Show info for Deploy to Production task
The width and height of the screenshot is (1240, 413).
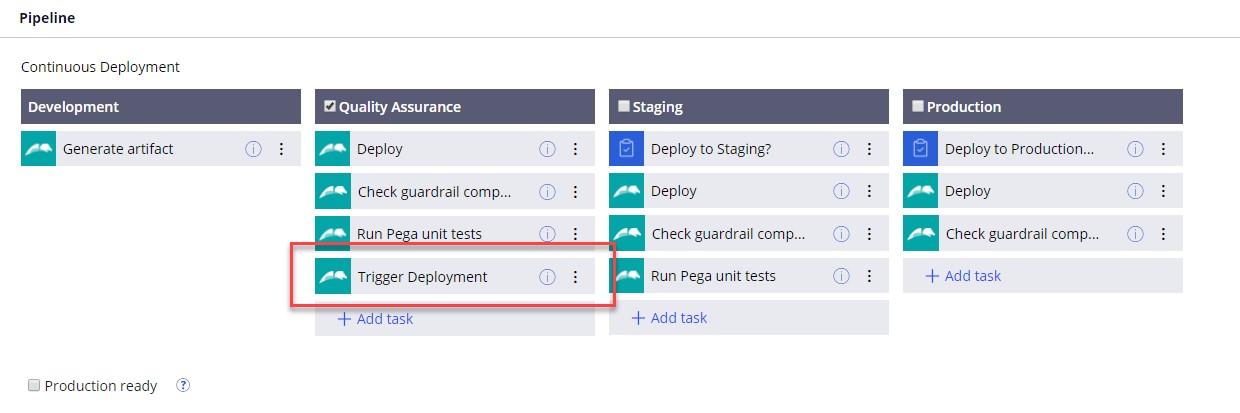(x=1135, y=149)
